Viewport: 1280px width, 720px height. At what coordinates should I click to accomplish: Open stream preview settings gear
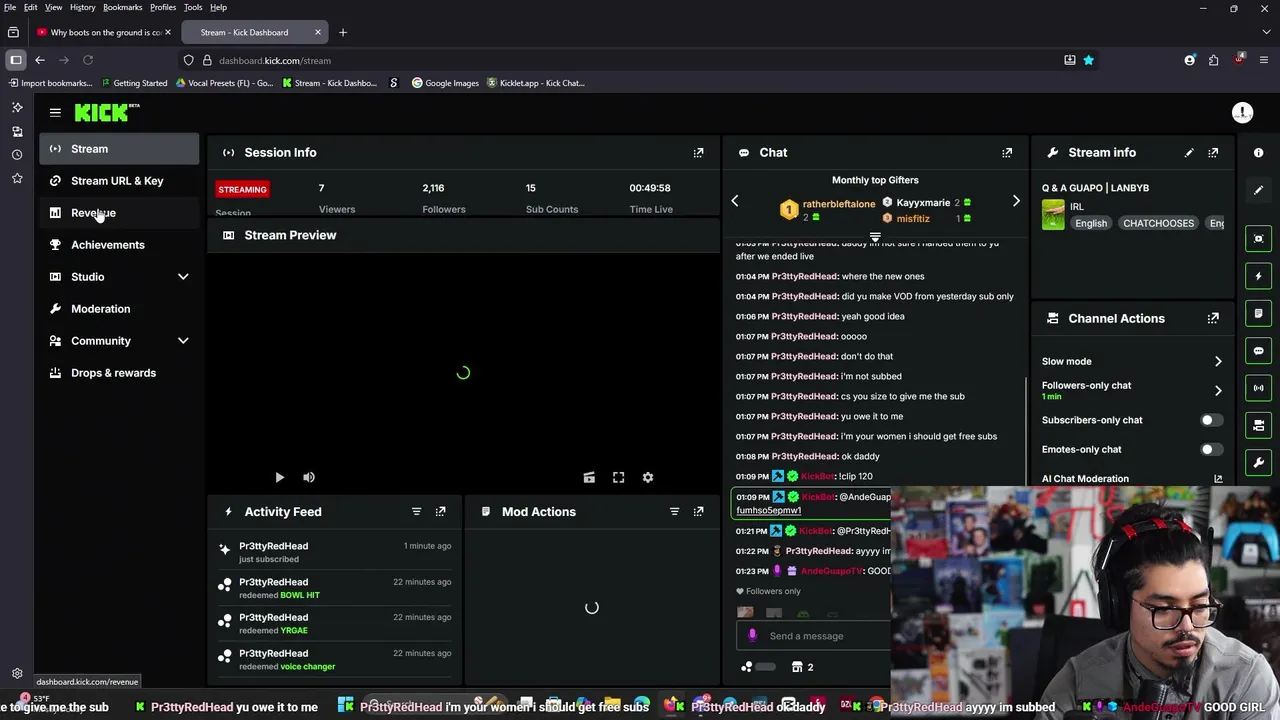[x=648, y=478]
